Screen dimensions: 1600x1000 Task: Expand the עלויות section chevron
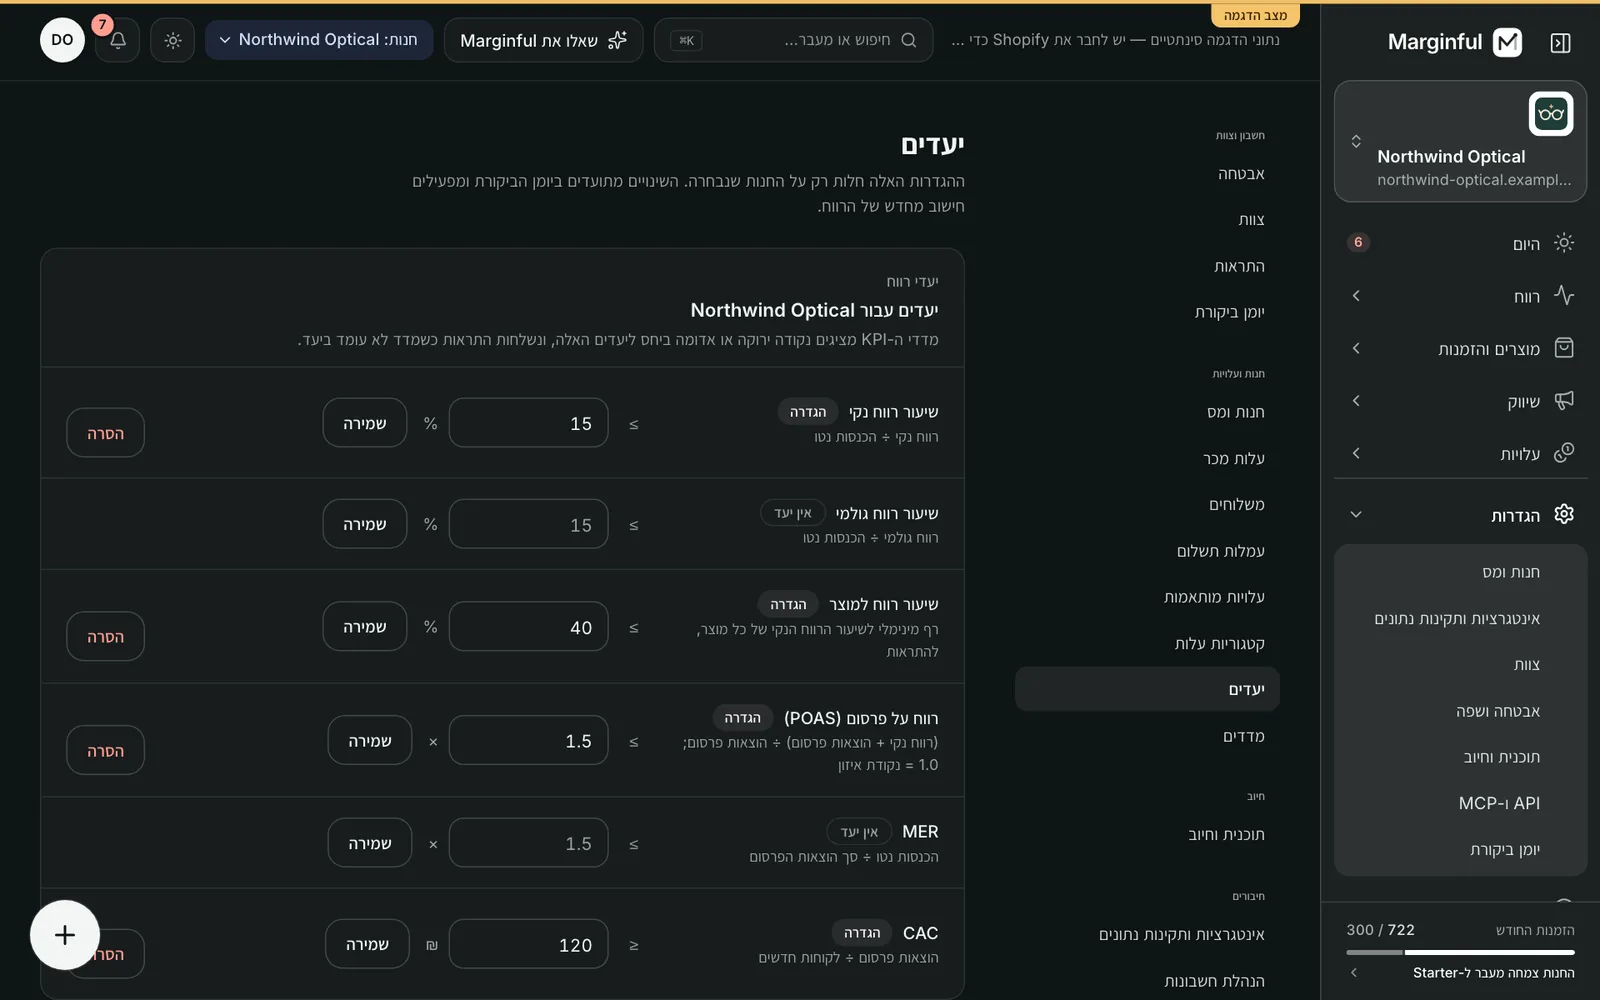pos(1356,453)
